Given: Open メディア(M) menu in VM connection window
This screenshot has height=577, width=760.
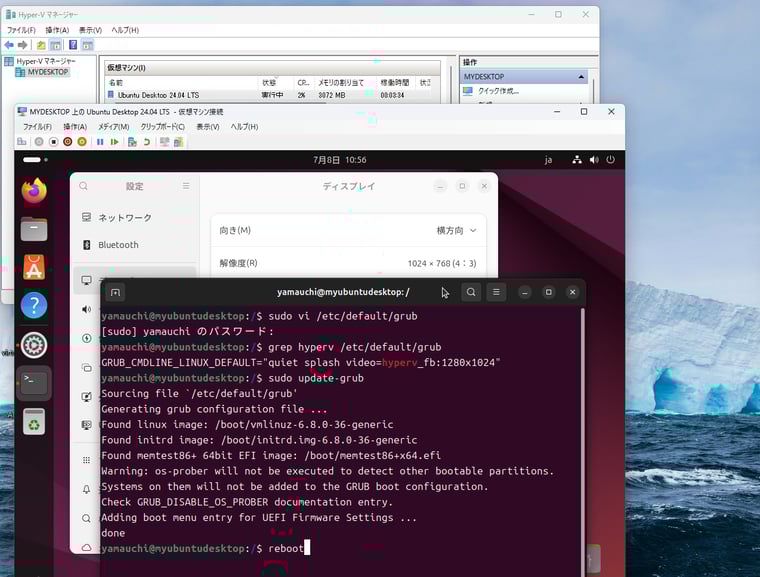Looking at the screenshot, I should tap(114, 127).
